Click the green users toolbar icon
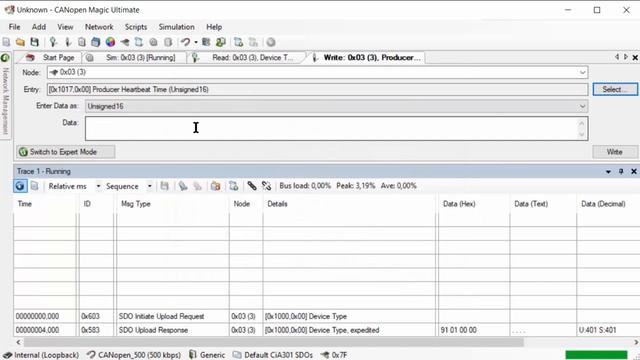The height and width of the screenshot is (360, 640). coord(221,42)
